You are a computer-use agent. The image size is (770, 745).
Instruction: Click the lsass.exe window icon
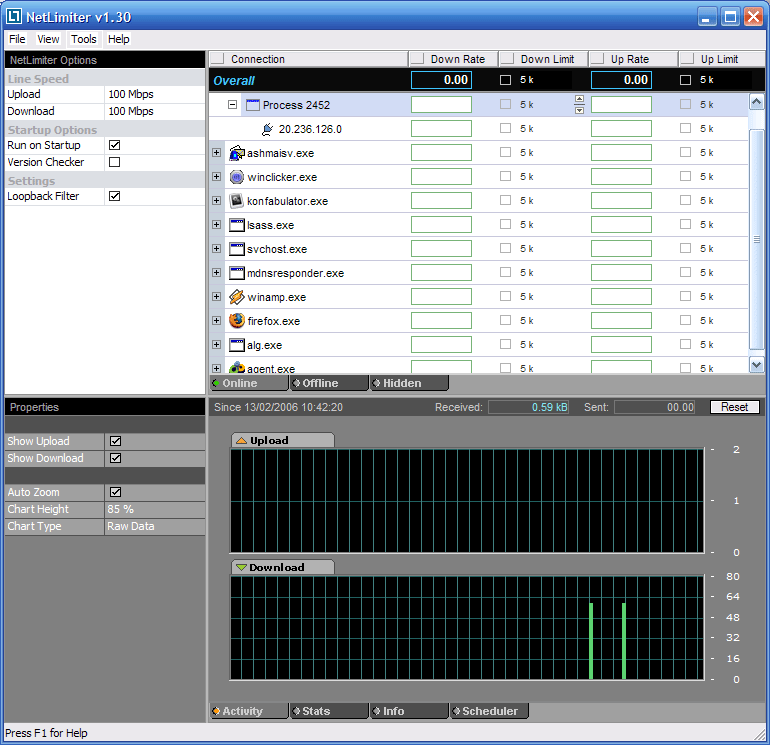237,225
